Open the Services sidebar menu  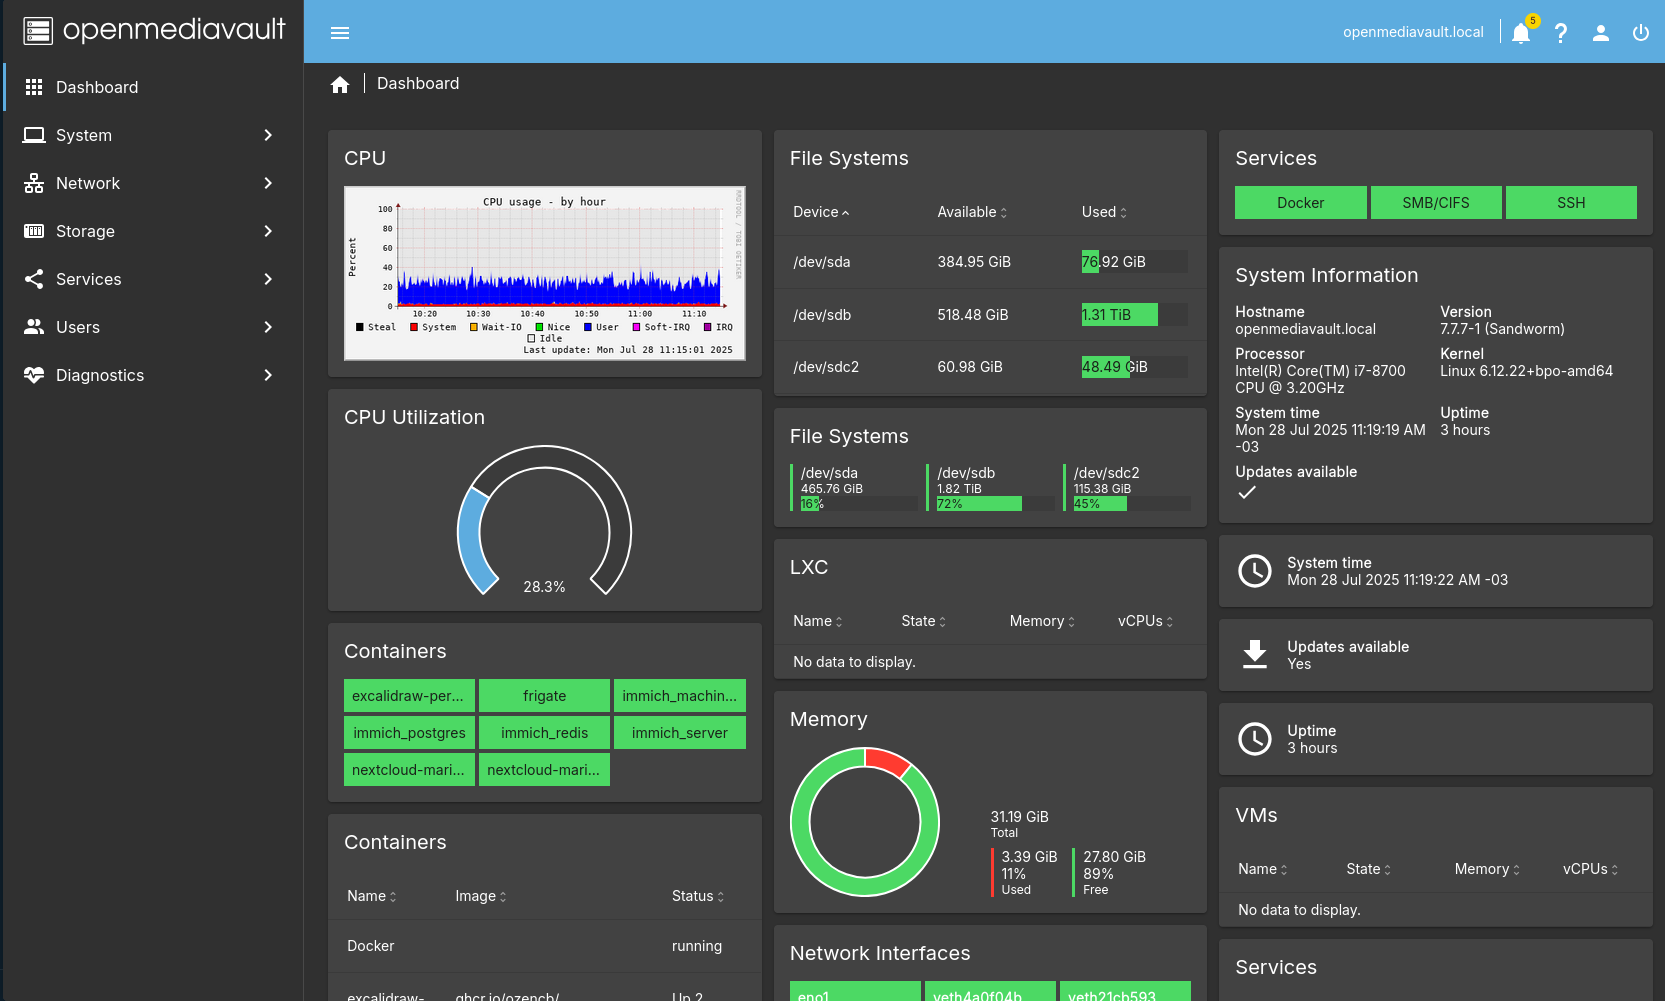153,279
